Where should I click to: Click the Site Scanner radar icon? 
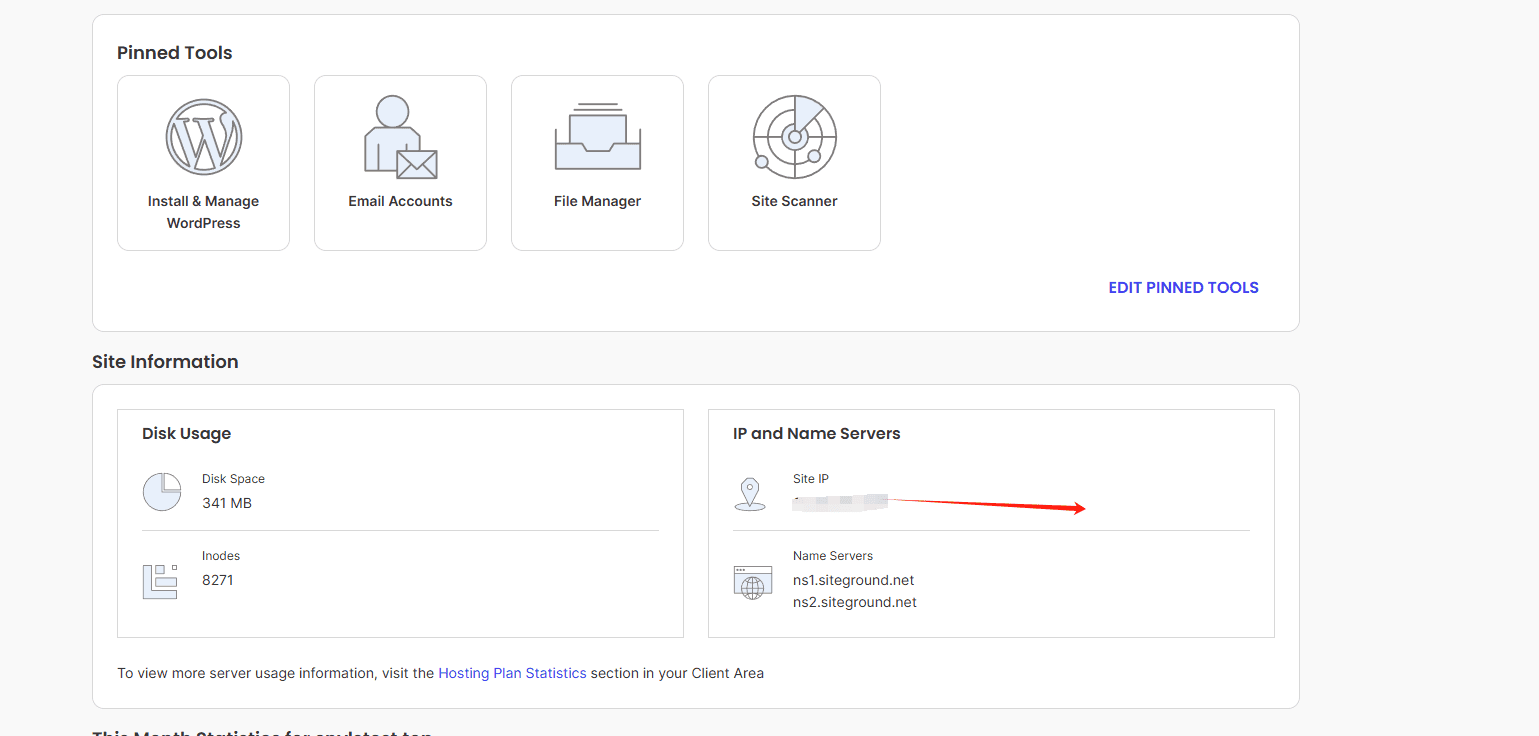coord(794,136)
